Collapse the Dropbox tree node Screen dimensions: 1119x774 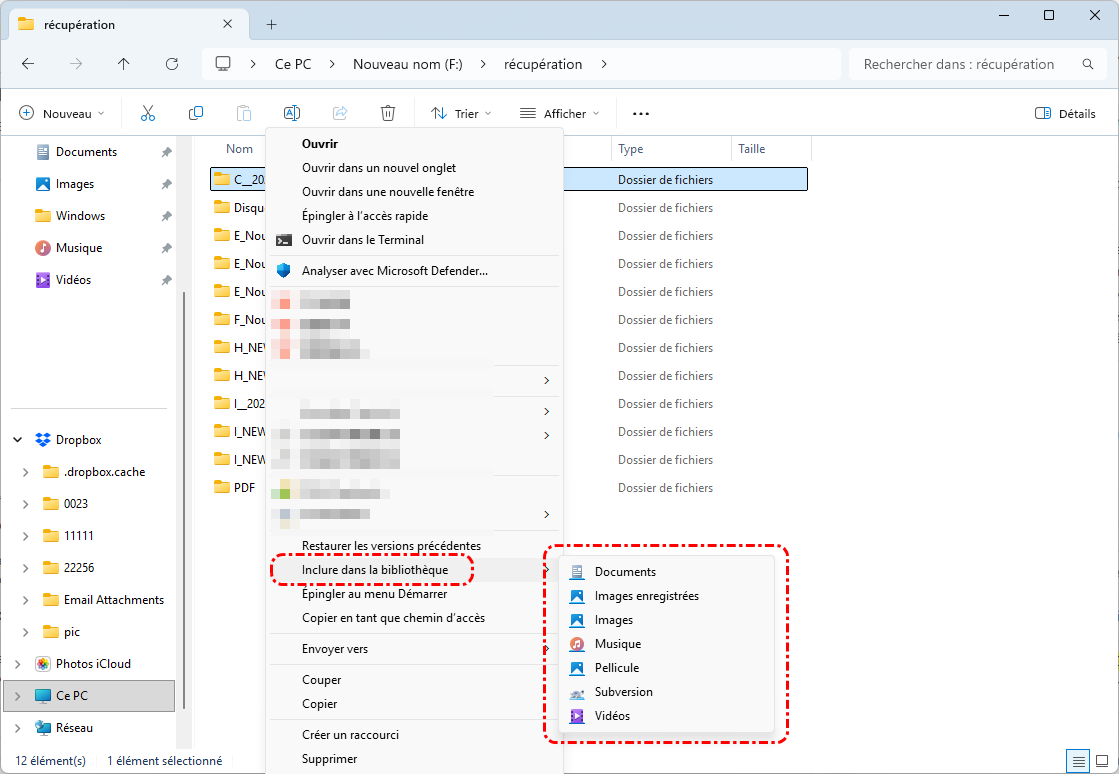point(18,440)
